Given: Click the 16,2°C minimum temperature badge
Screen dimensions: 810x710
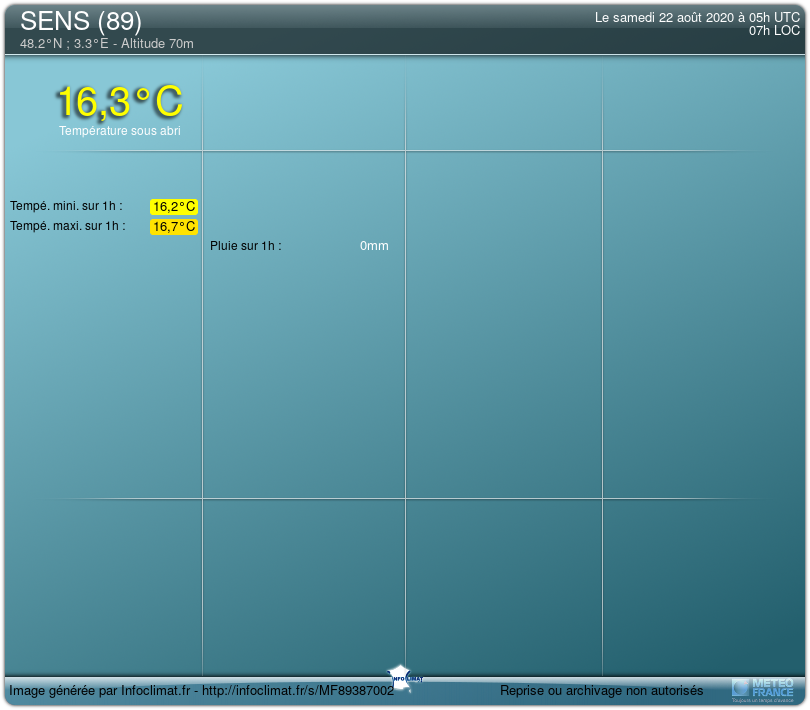Looking at the screenshot, I should (174, 207).
